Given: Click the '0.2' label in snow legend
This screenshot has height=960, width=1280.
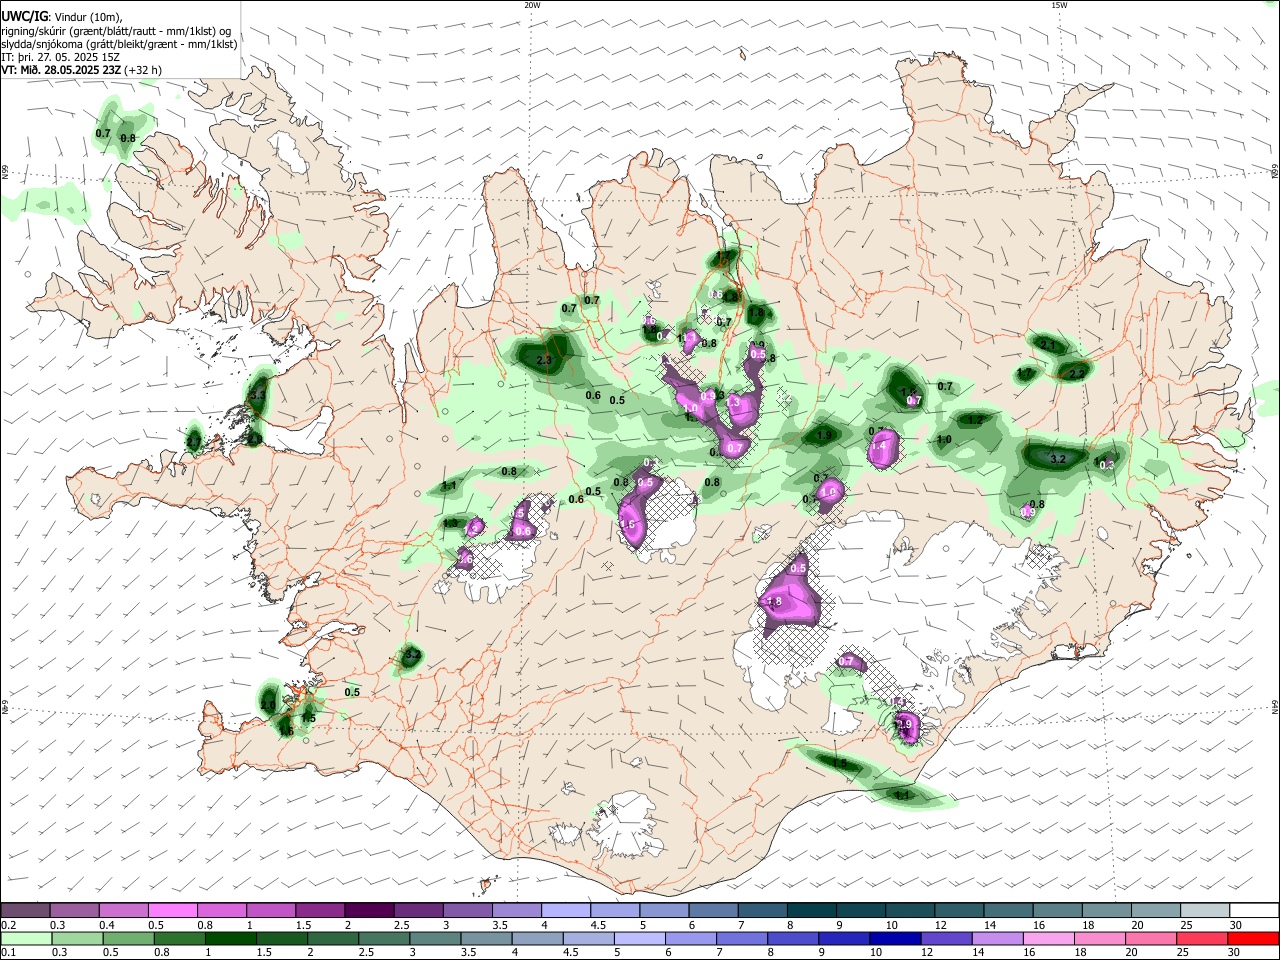Looking at the screenshot, I should [x=7, y=925].
